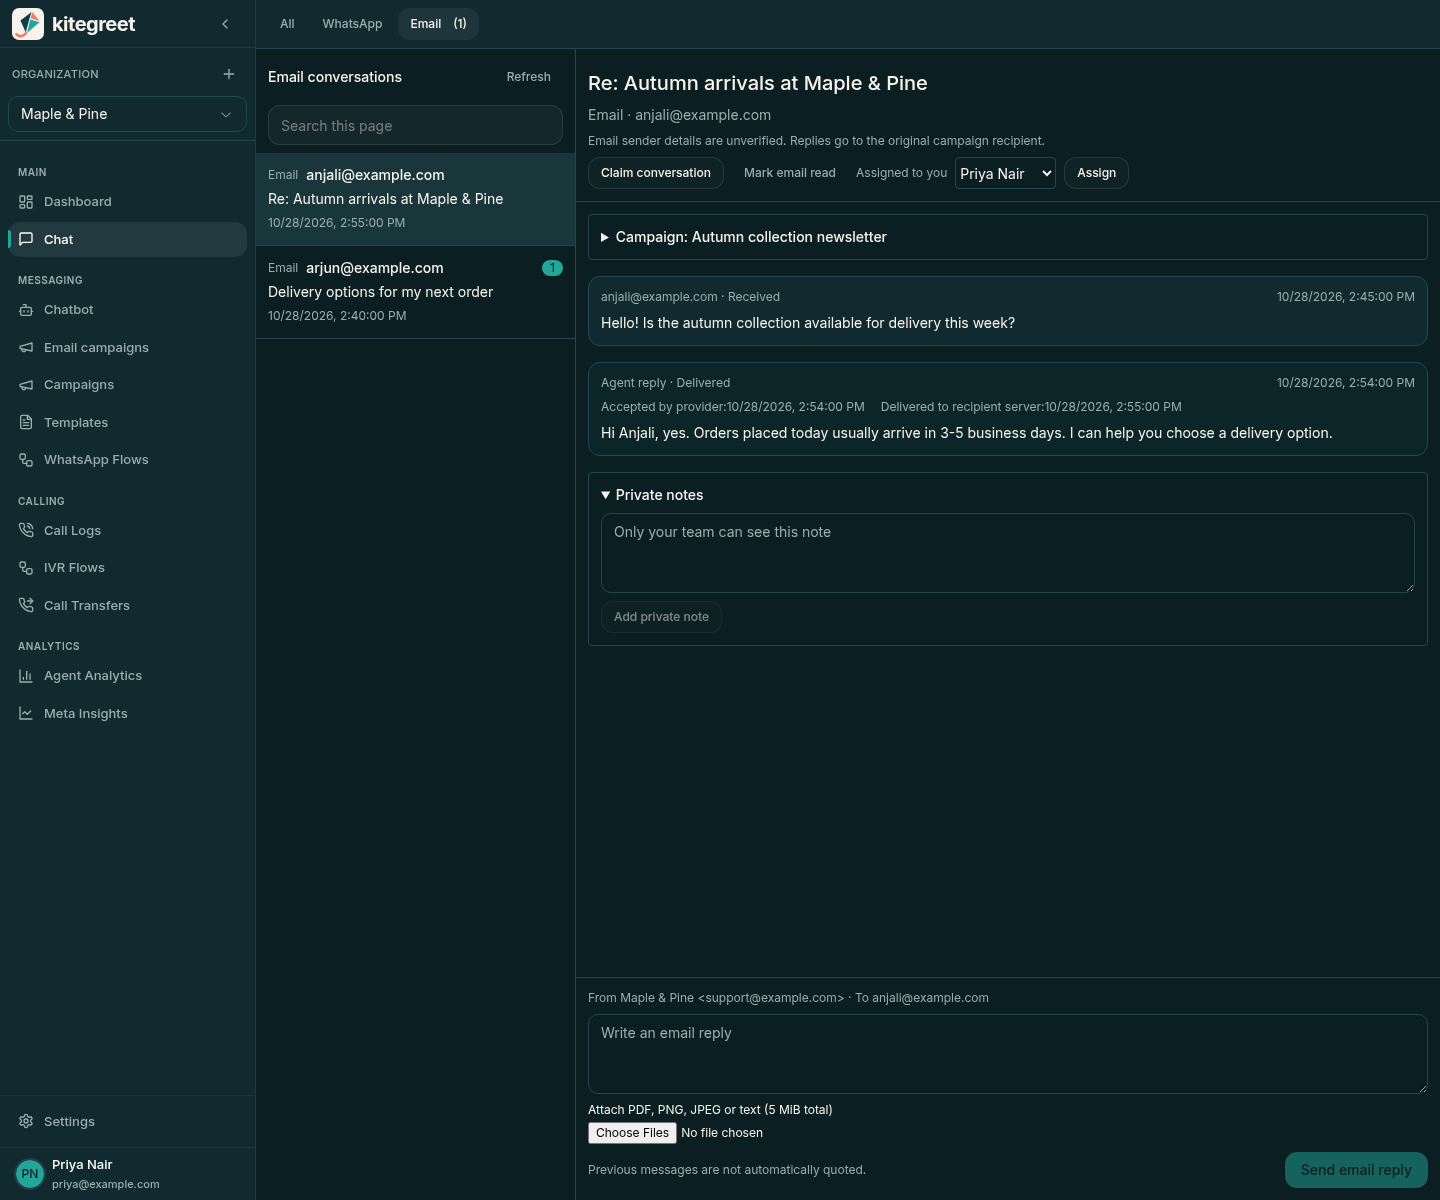This screenshot has height=1200, width=1440.
Task: Open the arjun@example.com delivery options conversation
Action: (x=415, y=292)
